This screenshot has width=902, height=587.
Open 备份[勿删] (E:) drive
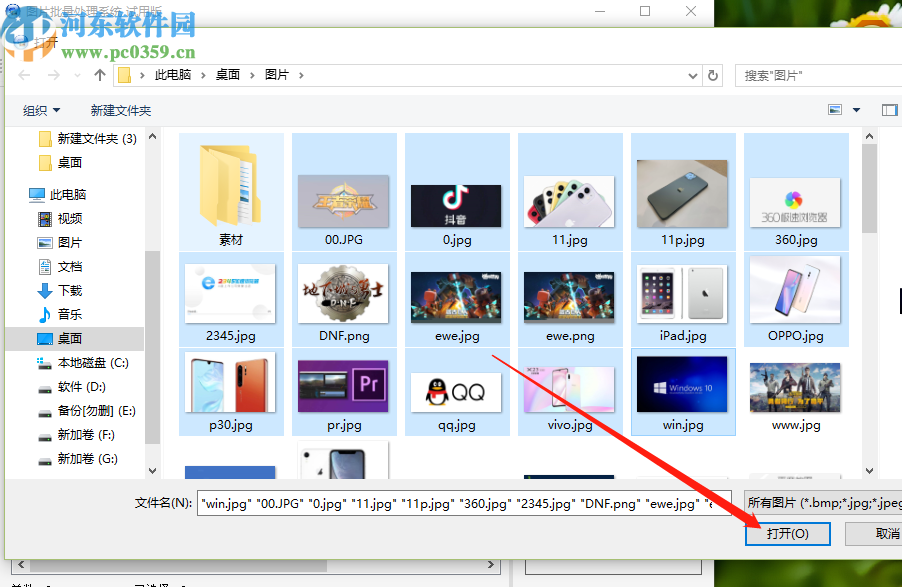[87, 411]
